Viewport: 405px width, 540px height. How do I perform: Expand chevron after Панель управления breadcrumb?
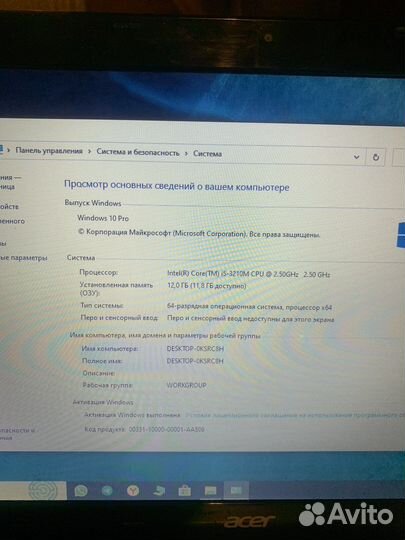(x=89, y=152)
